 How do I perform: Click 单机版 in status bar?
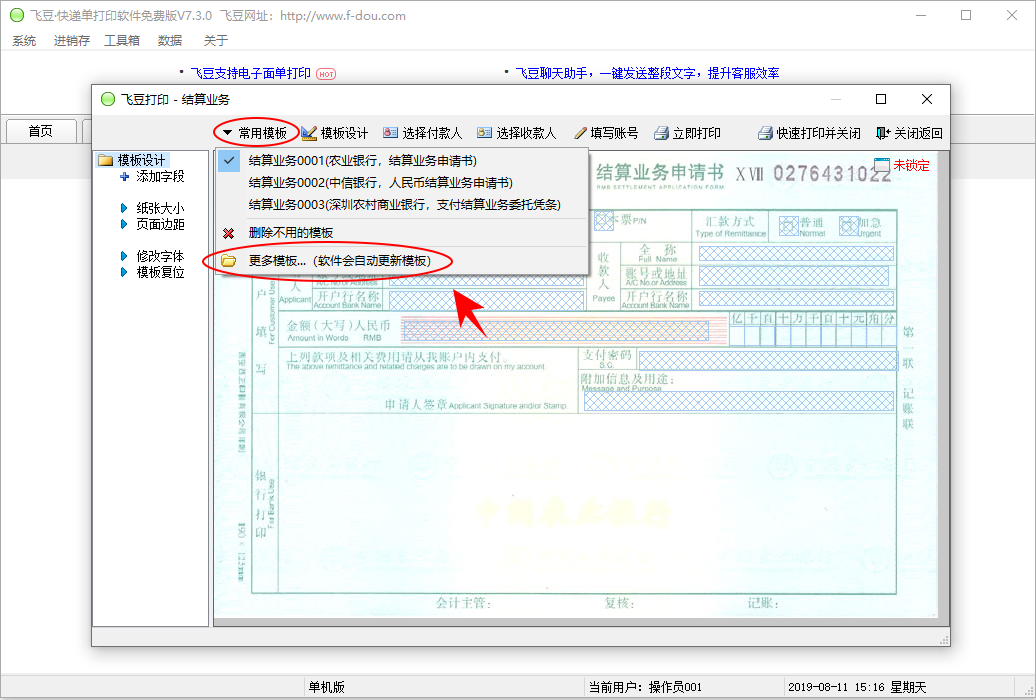(327, 687)
